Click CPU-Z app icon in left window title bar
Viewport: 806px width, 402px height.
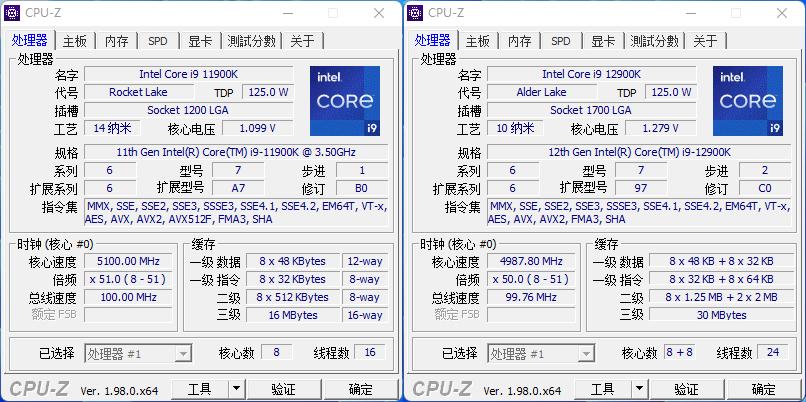(12, 13)
